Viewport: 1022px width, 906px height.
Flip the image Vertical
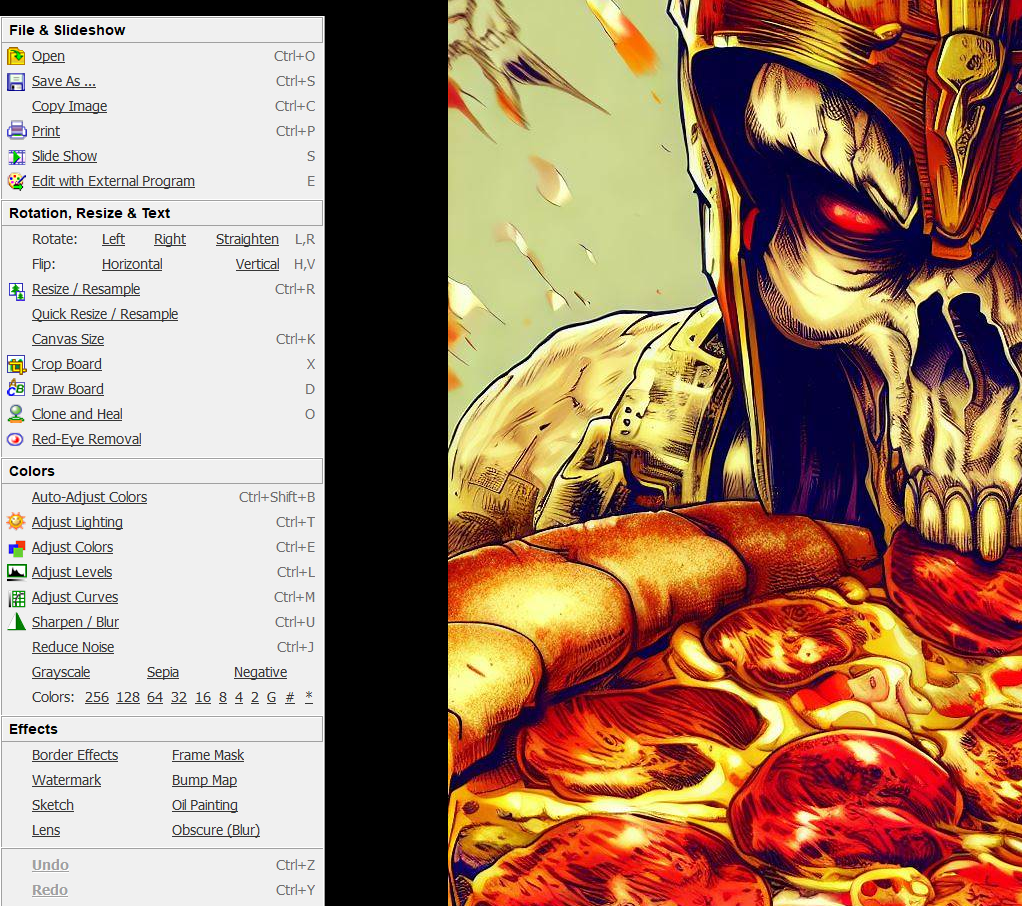point(257,264)
